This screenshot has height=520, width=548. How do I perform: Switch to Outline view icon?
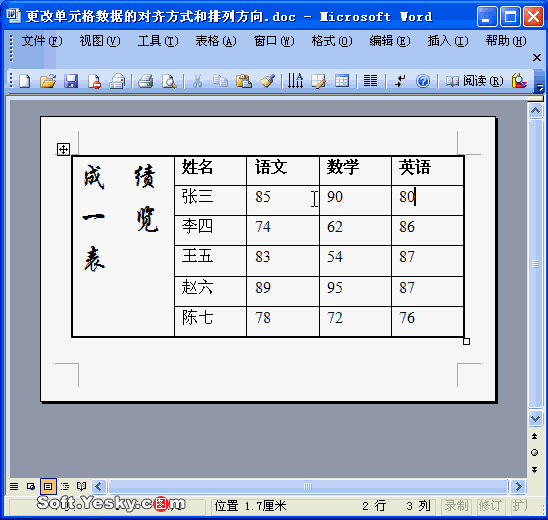coord(65,486)
